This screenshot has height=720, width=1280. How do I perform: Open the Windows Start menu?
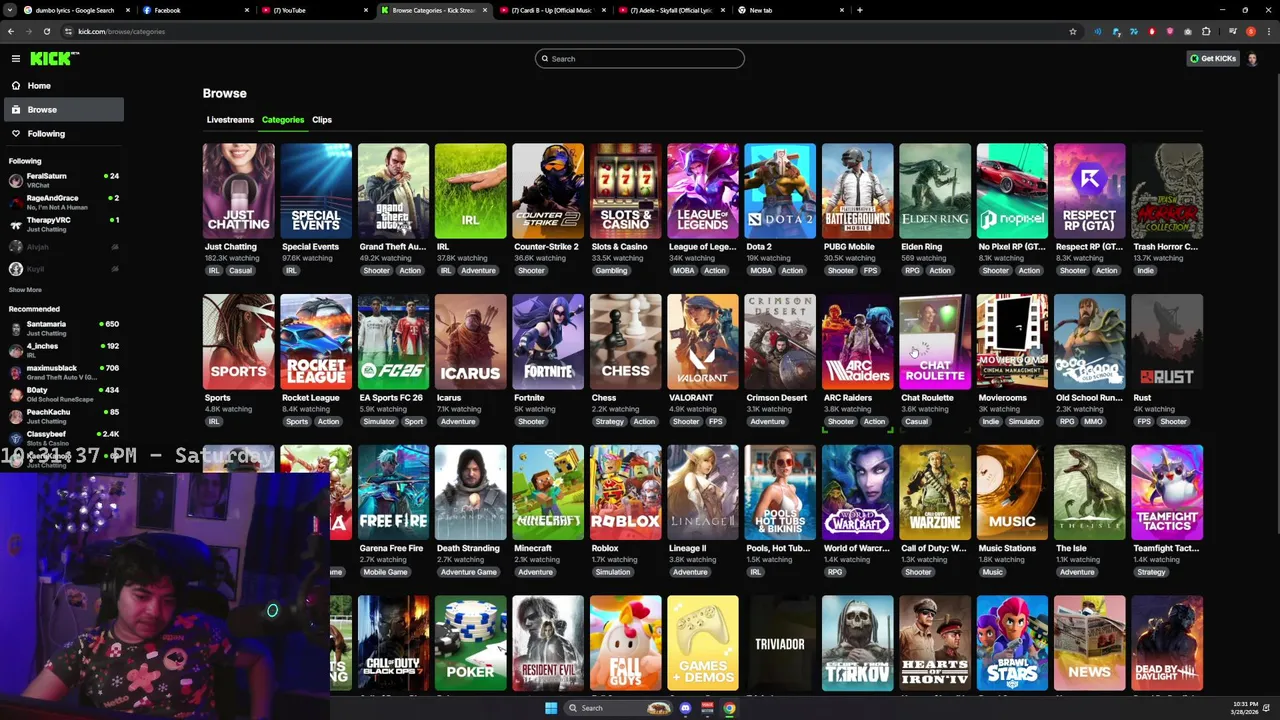[x=550, y=708]
